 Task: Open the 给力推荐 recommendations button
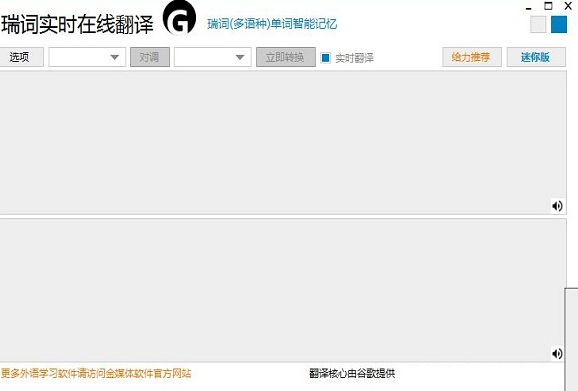[472, 57]
